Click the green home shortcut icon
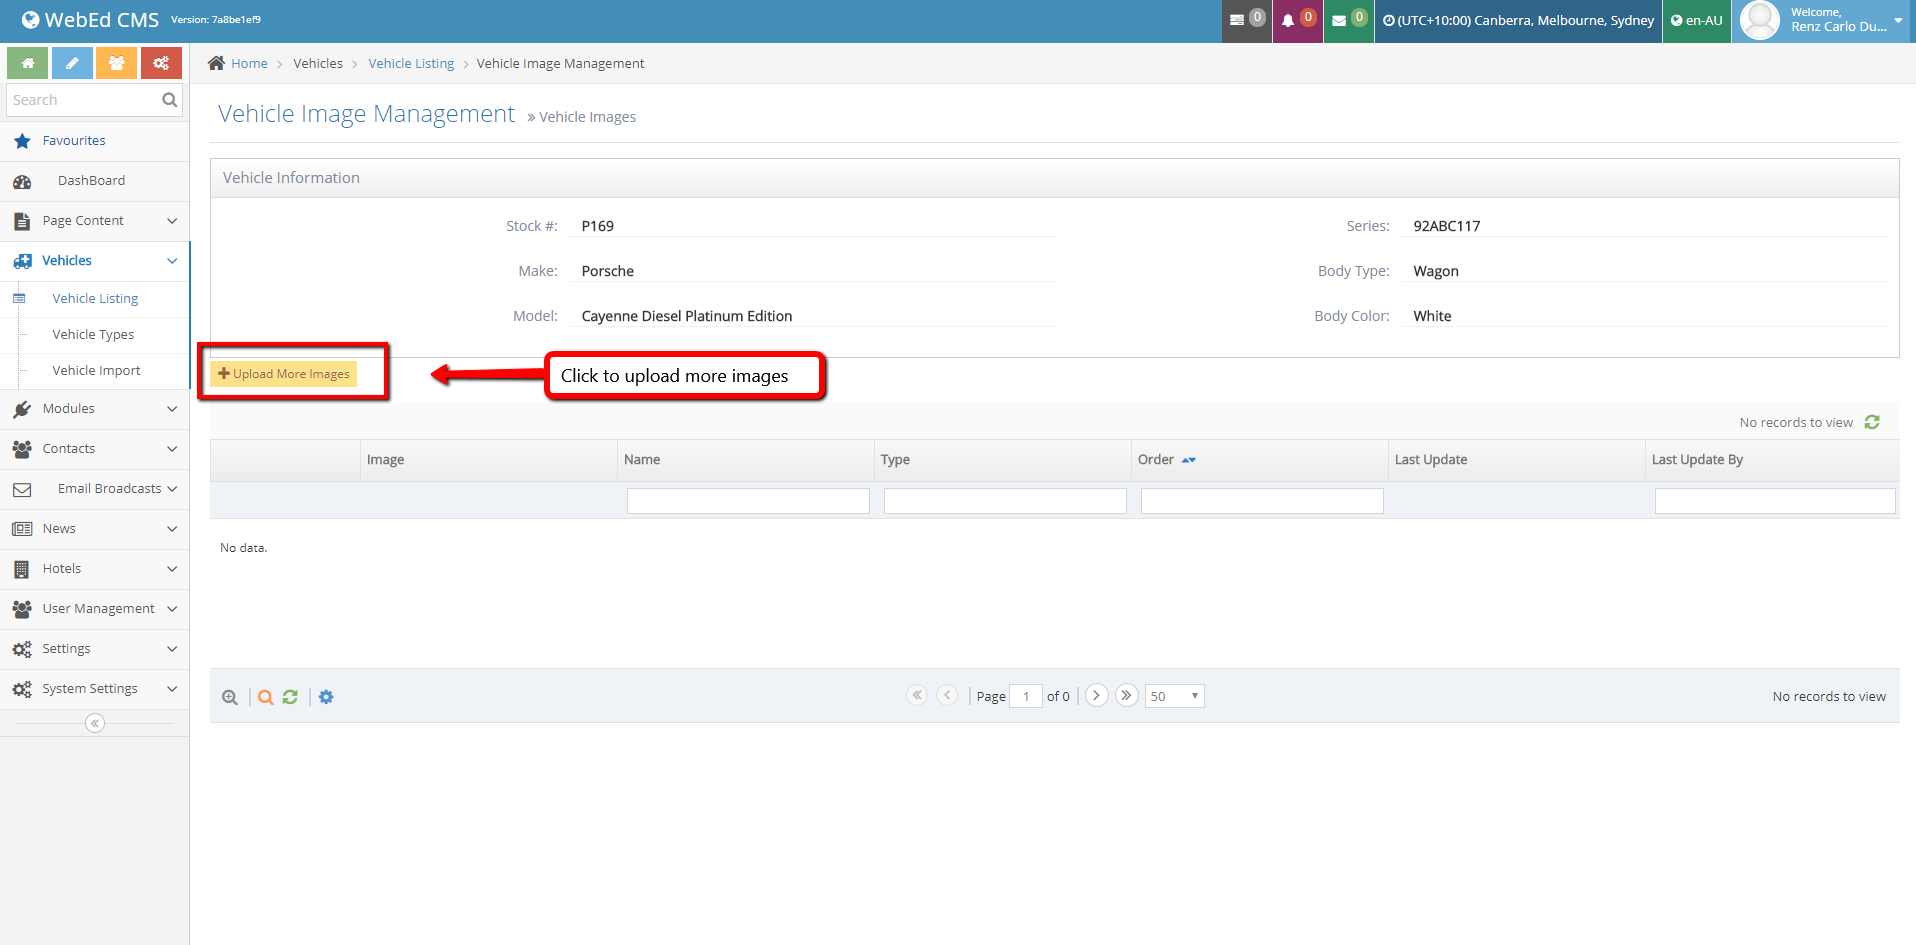 point(28,63)
